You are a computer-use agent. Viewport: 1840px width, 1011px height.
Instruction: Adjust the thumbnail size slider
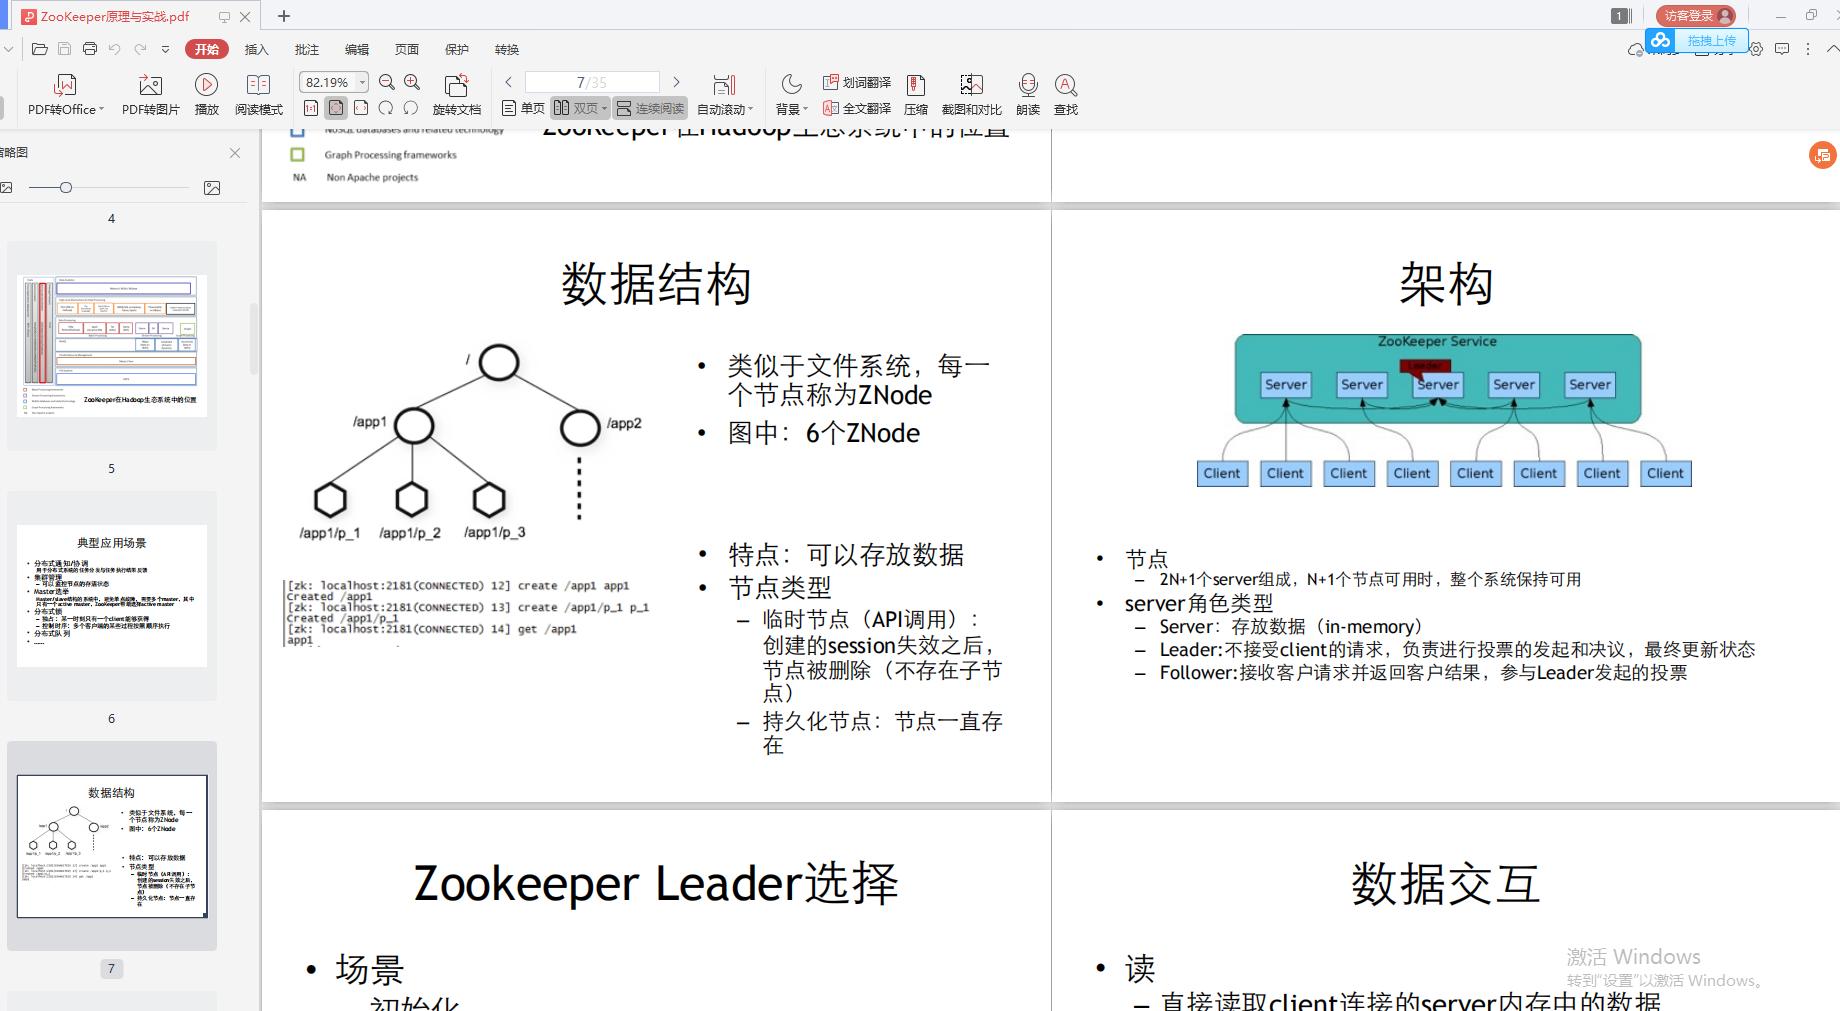pyautogui.click(x=66, y=187)
